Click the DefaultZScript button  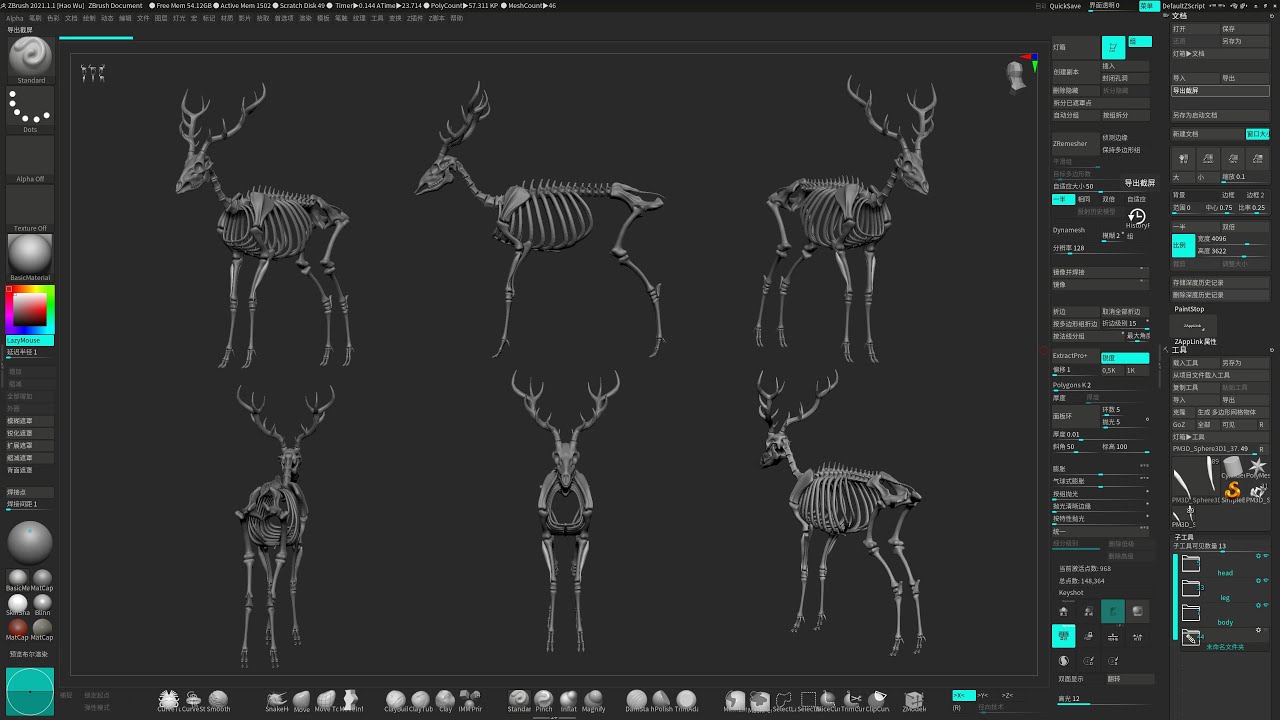pyautogui.click(x=1183, y=6)
